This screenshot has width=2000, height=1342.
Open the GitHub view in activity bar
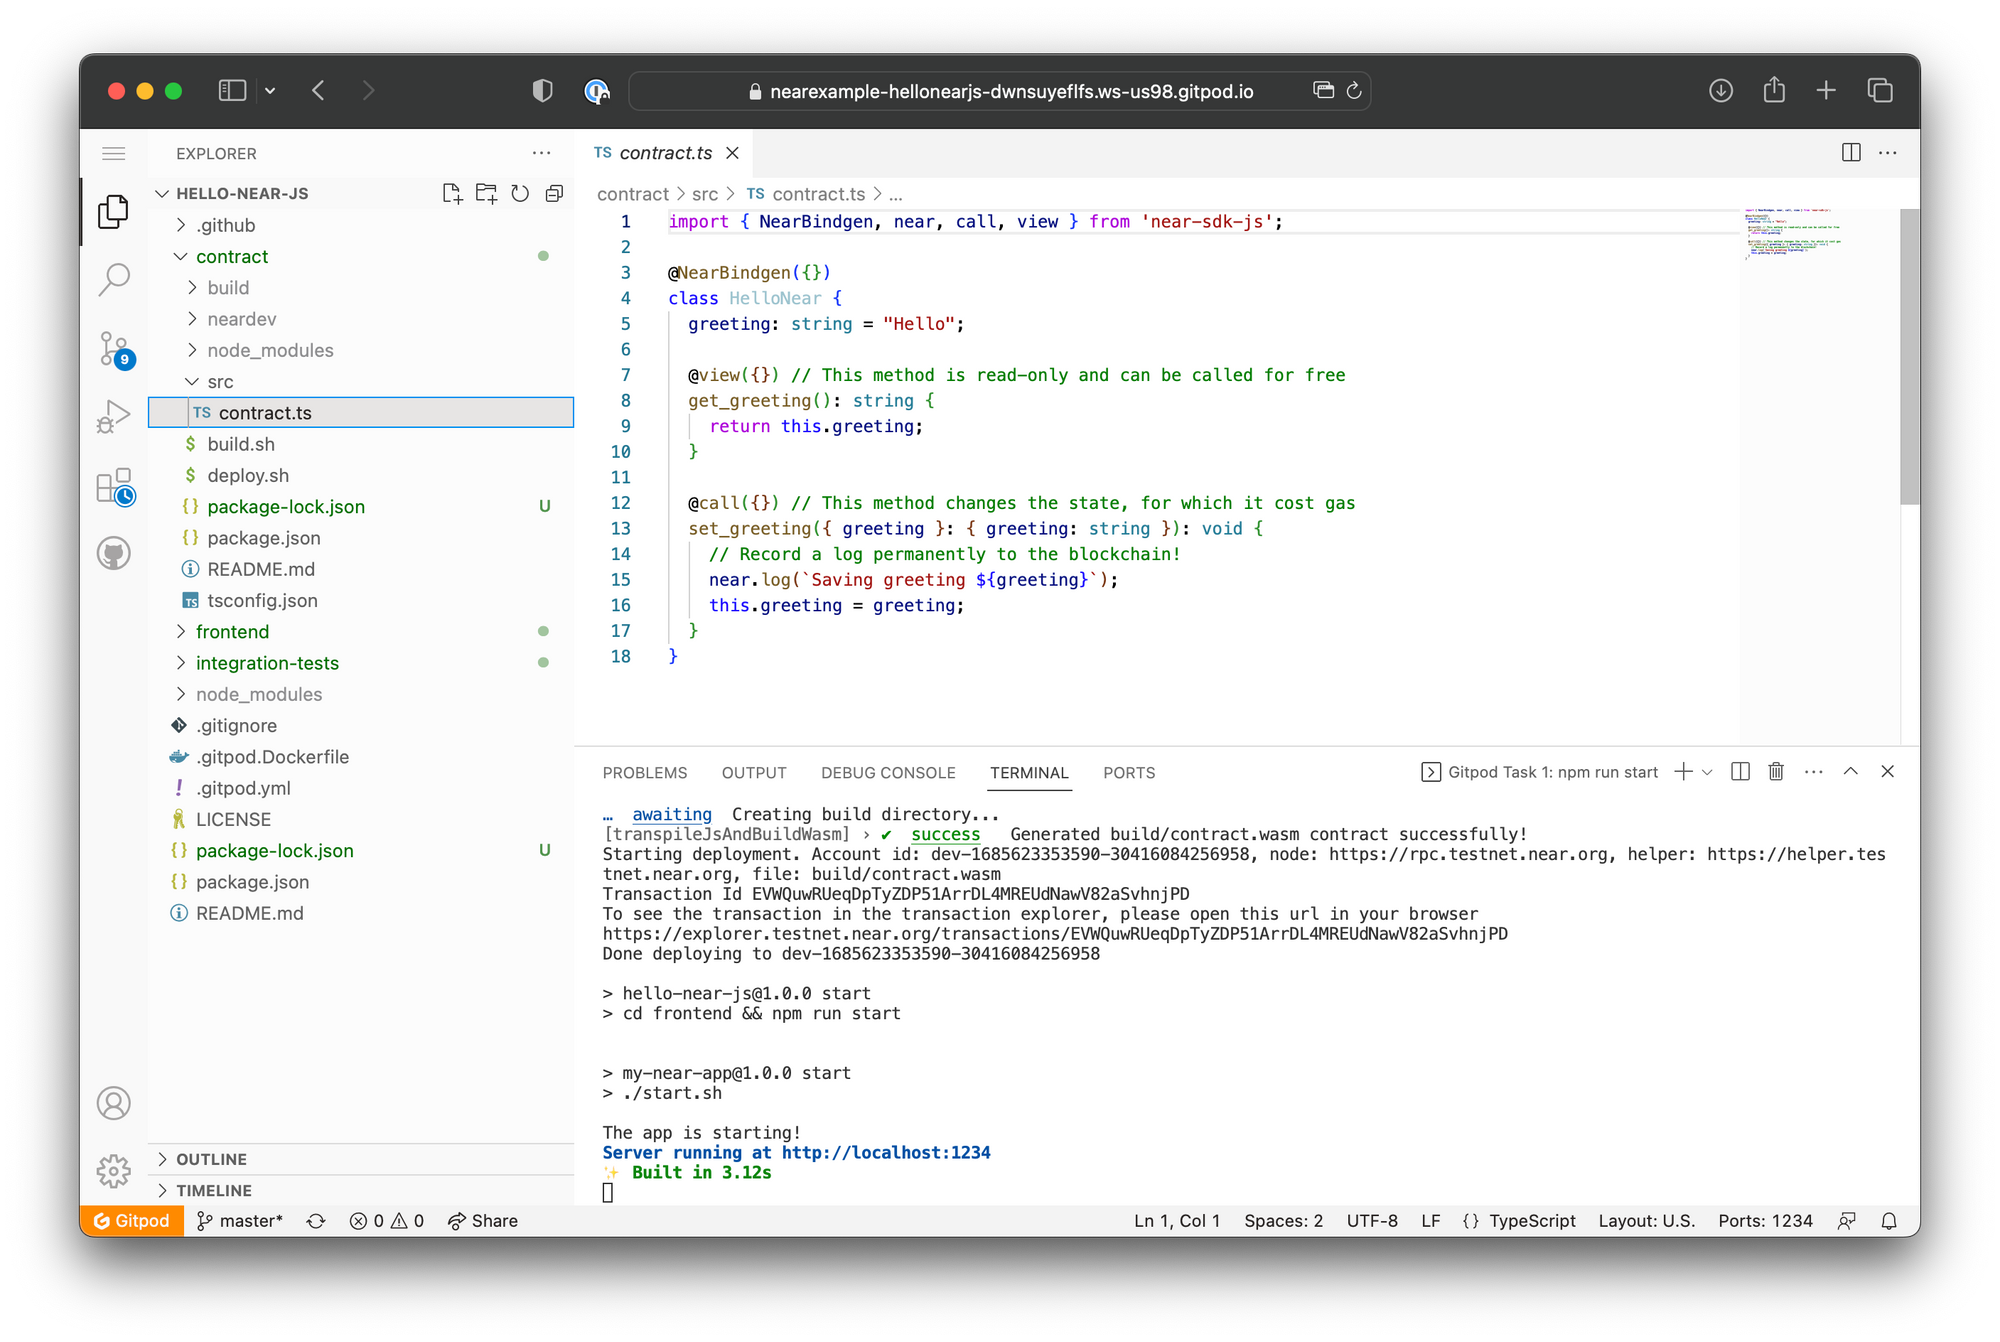pos(114,553)
